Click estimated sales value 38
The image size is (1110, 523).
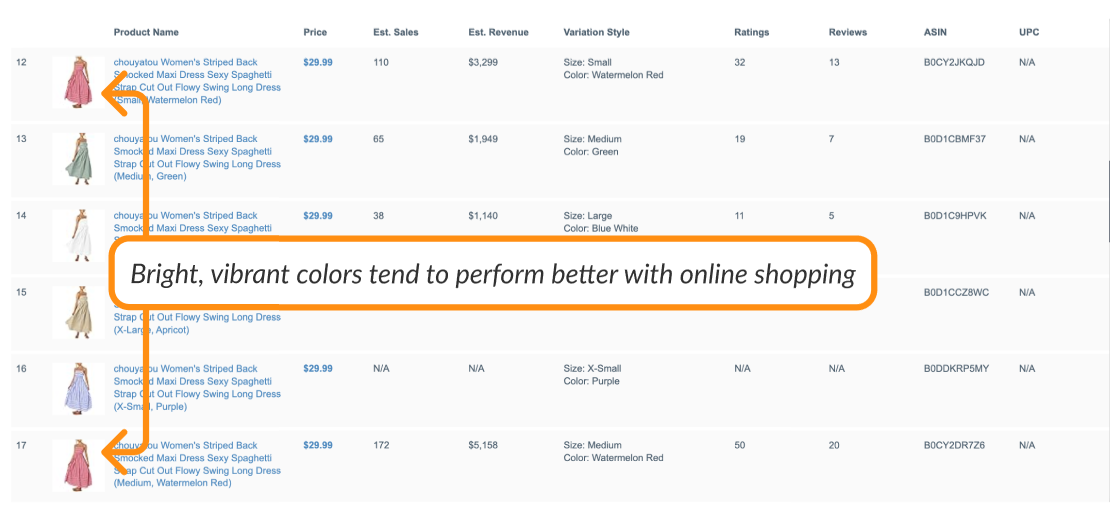coord(379,215)
